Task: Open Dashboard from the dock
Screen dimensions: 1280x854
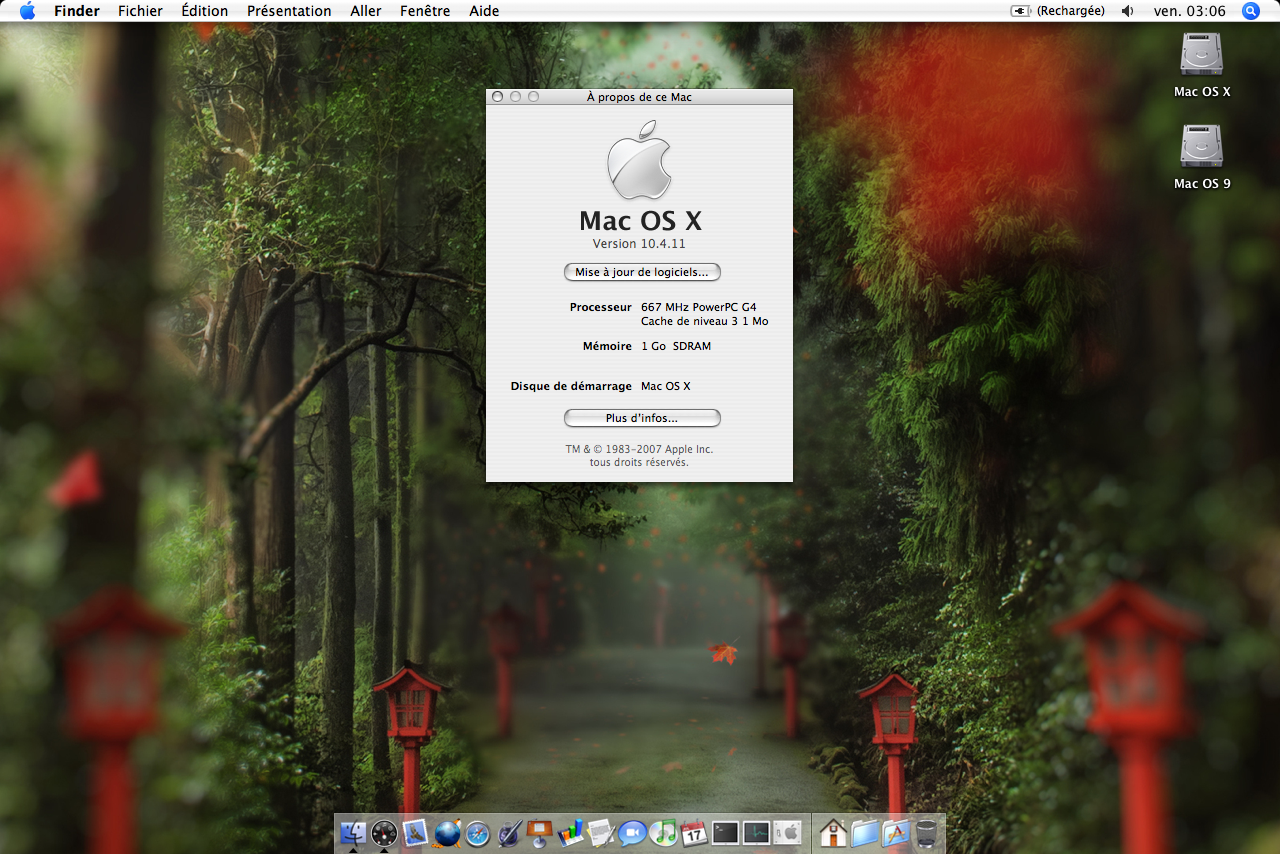Action: tap(384, 832)
